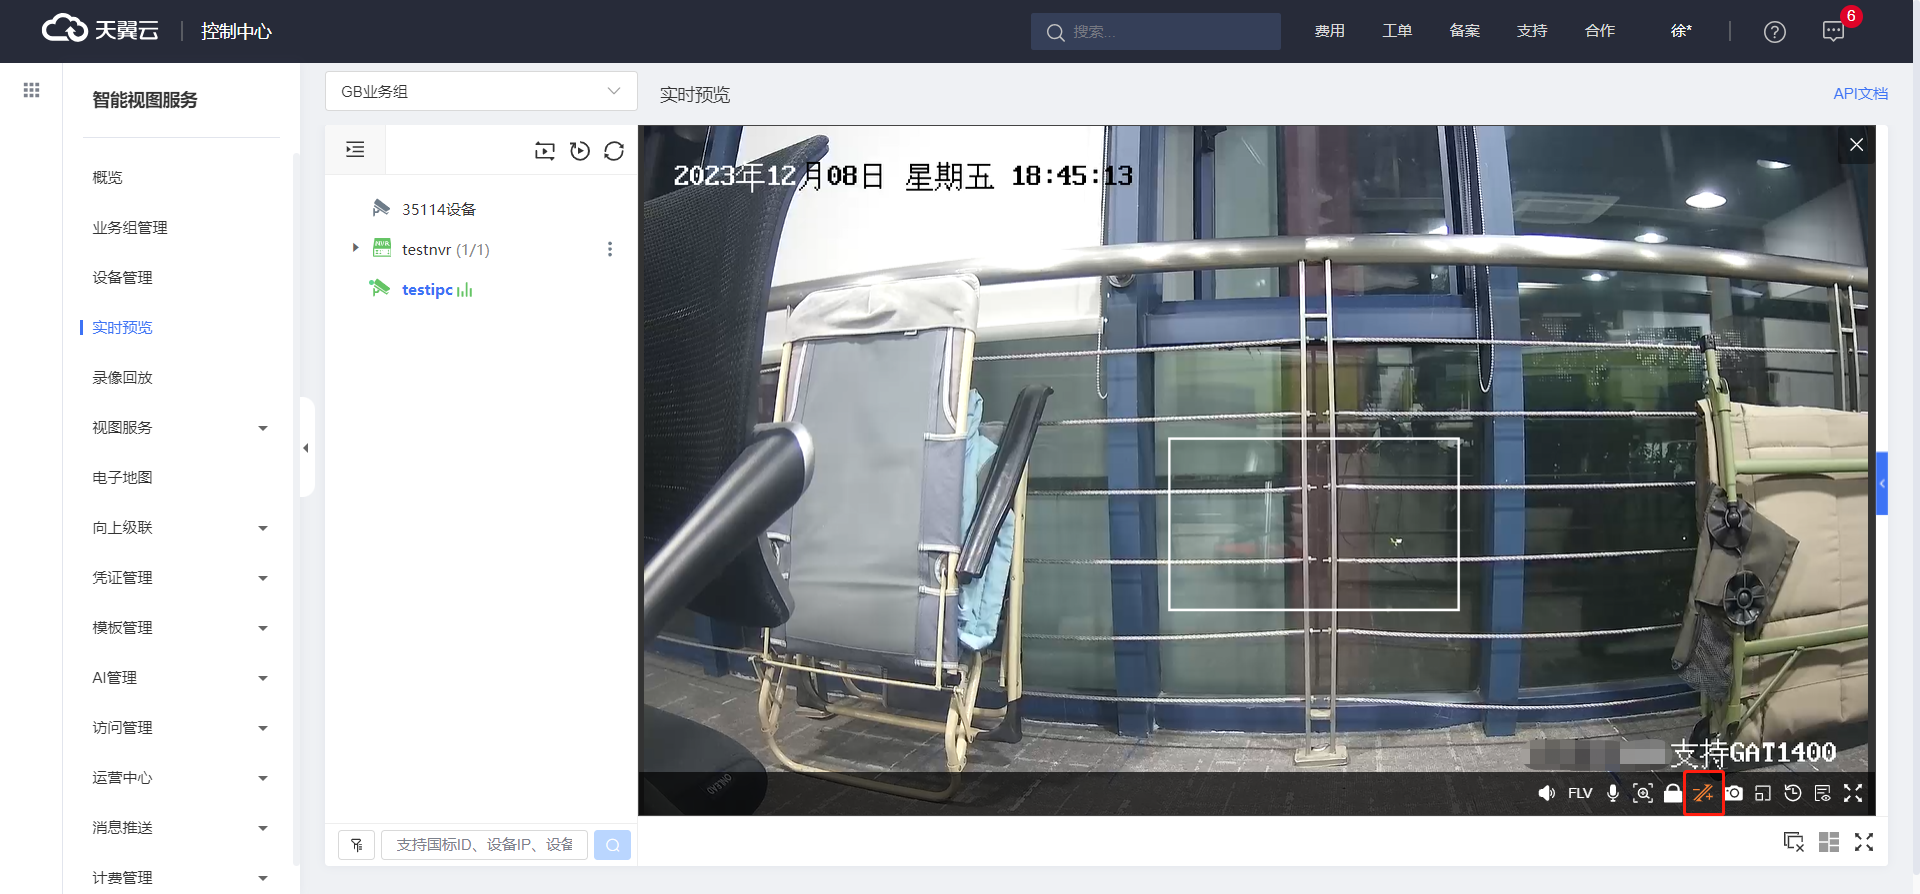Toggle microphone intercom on the video
This screenshot has width=1920, height=894.
pyautogui.click(x=1613, y=793)
